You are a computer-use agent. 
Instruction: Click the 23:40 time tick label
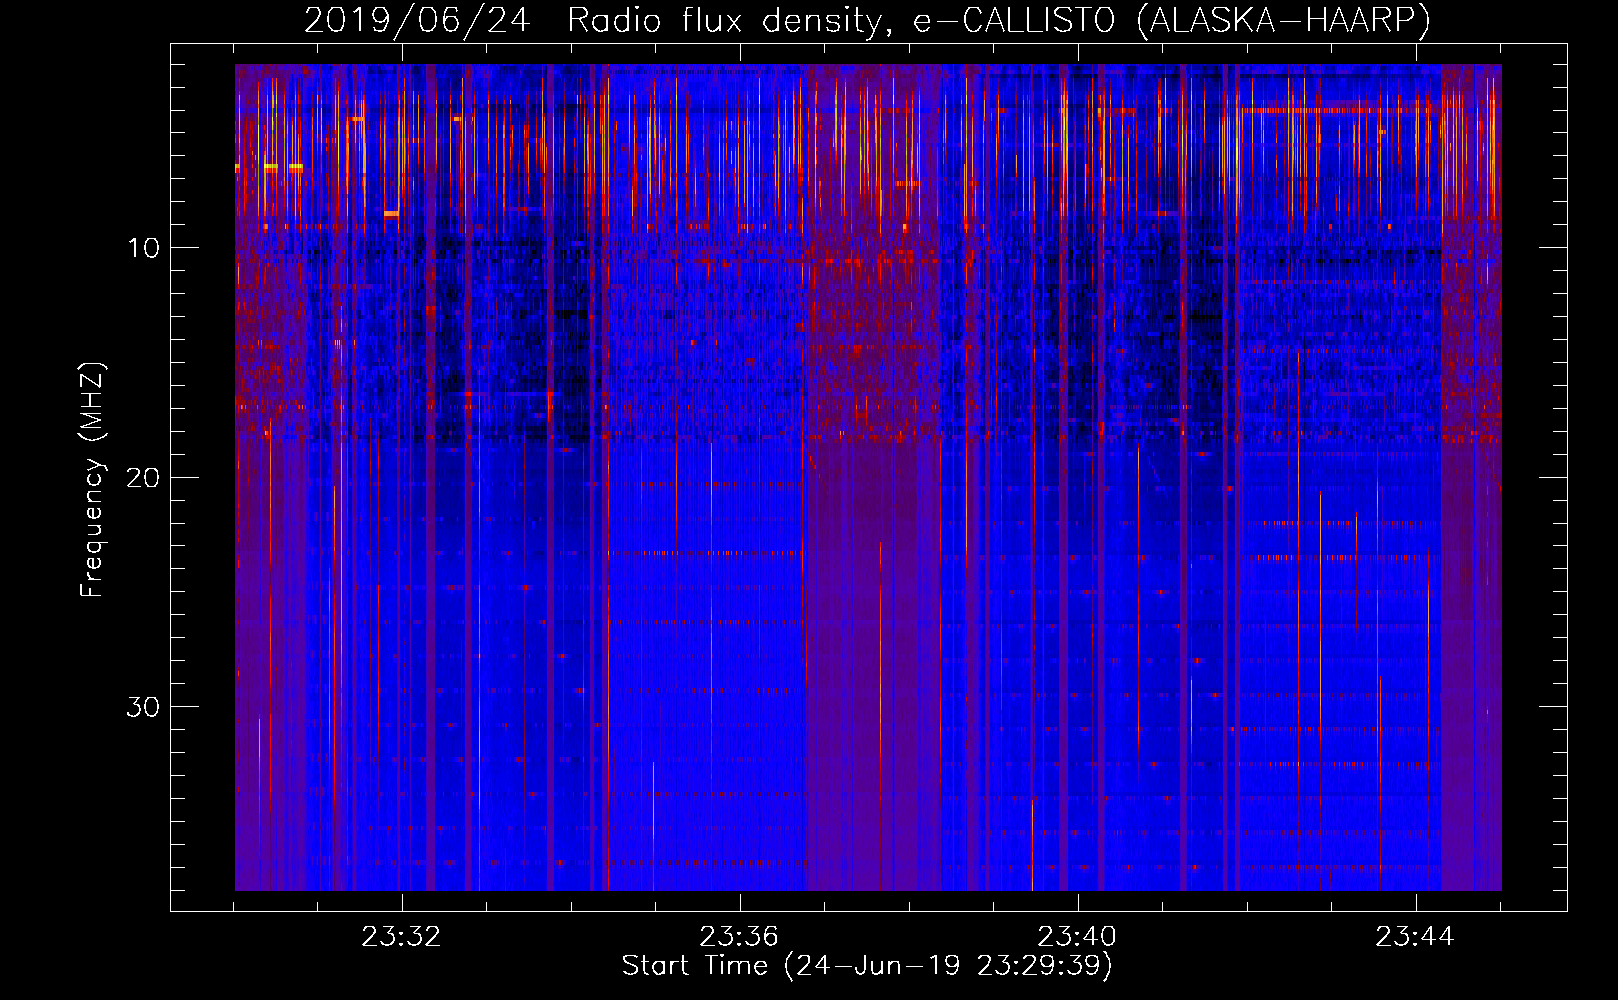click(x=1077, y=937)
